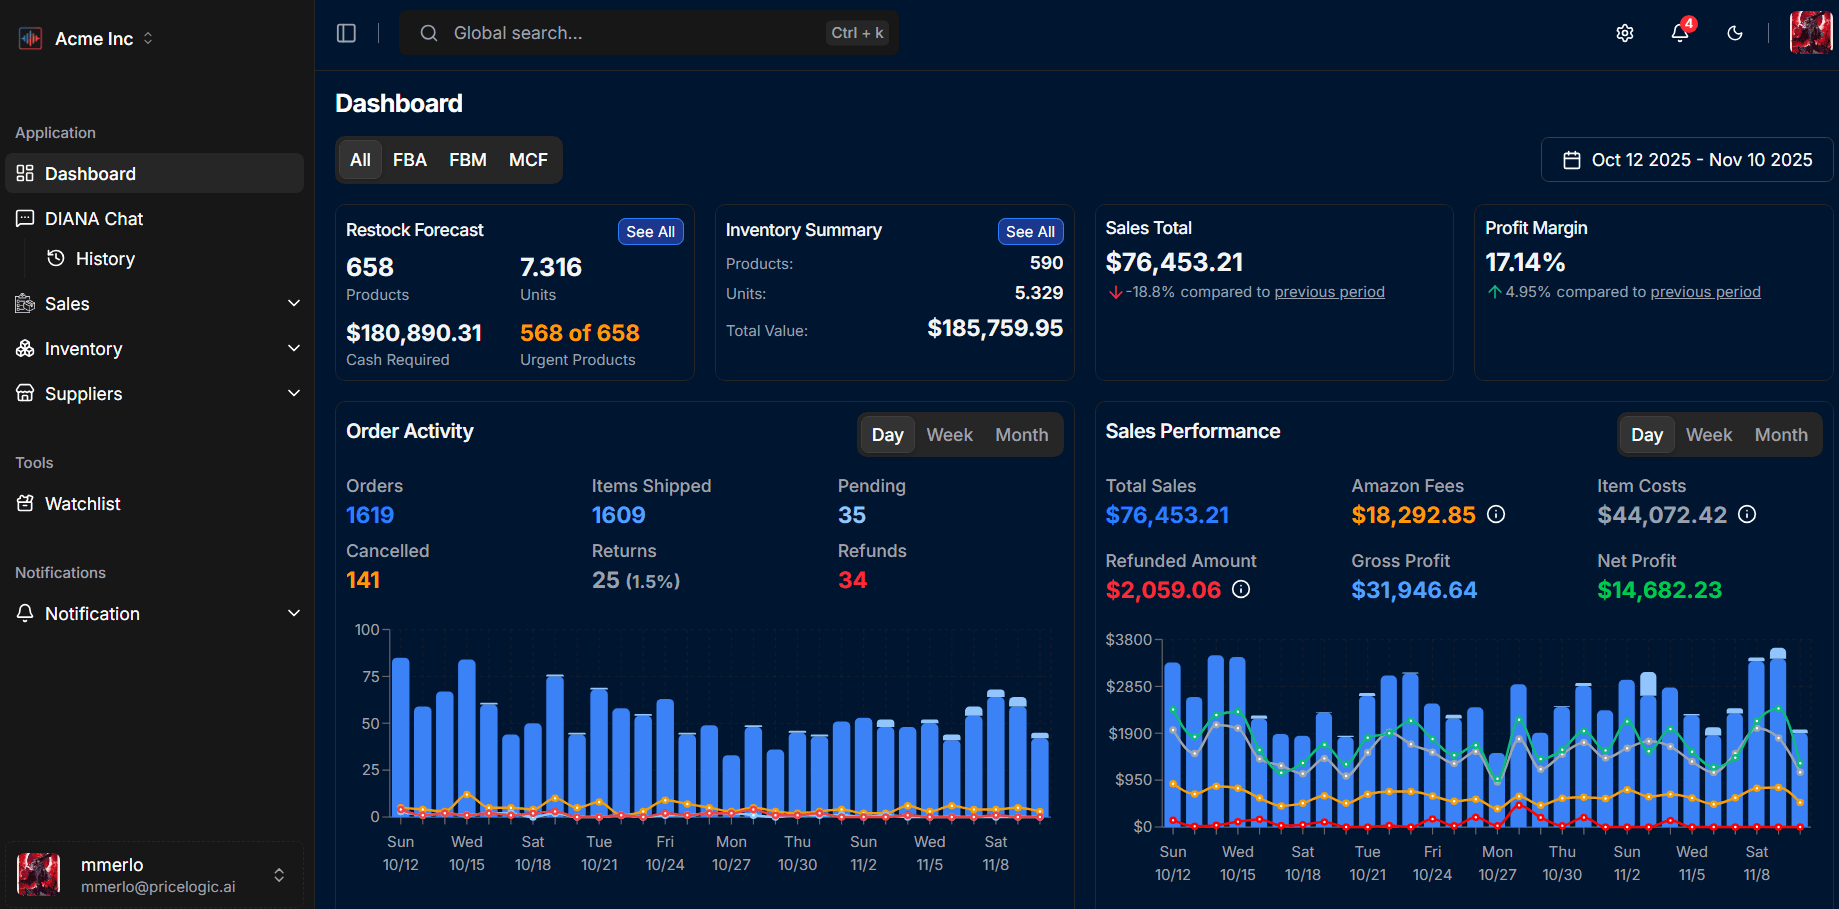The height and width of the screenshot is (909, 1839).
Task: Toggle dark mode with moon icon
Action: click(1735, 33)
